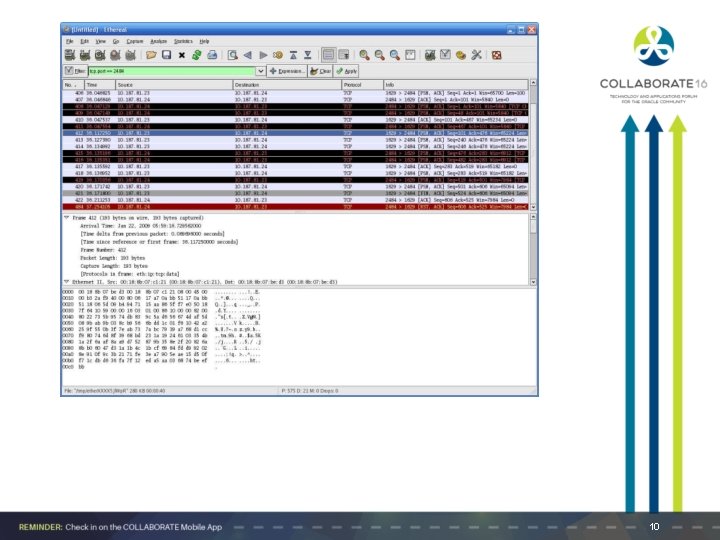
Task: Click packet details pane scrollbar down arrow
Action: coord(533,282)
